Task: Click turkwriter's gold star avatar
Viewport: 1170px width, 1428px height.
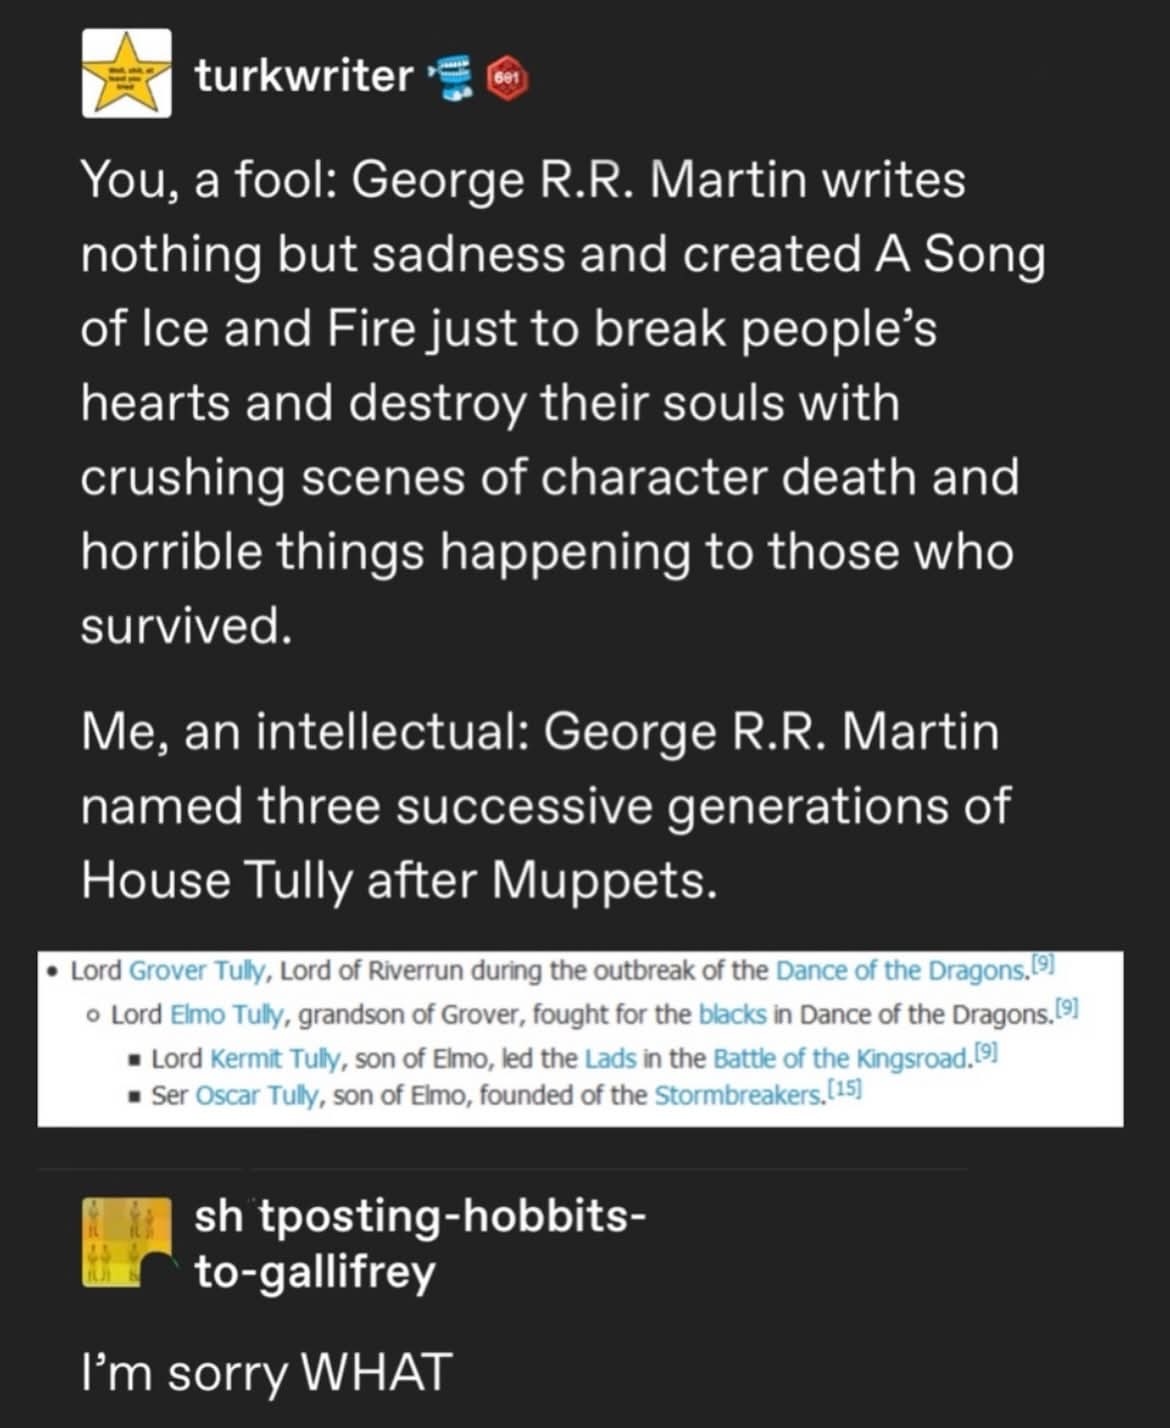Action: coord(126,74)
